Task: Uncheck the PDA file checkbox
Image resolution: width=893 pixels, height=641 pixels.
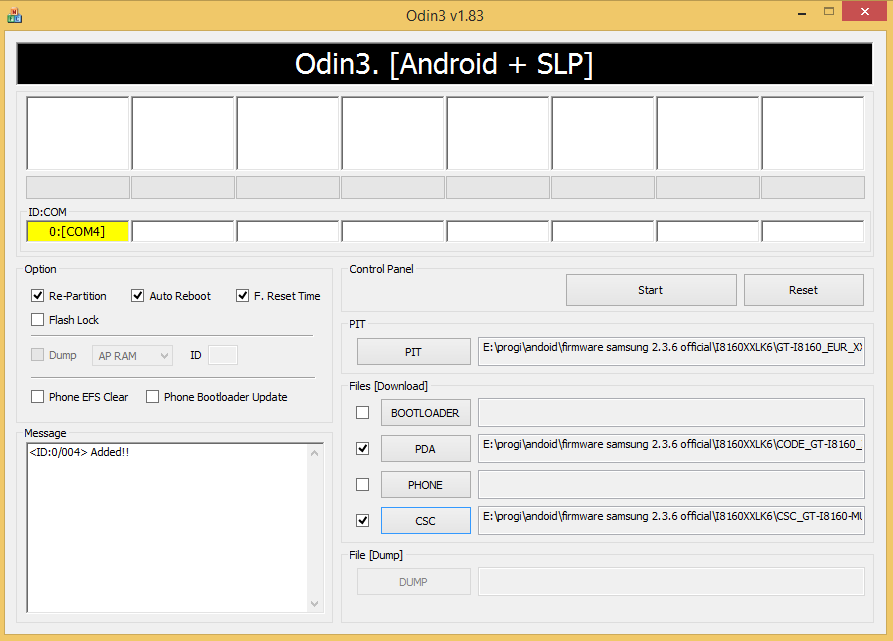Action: [x=362, y=449]
